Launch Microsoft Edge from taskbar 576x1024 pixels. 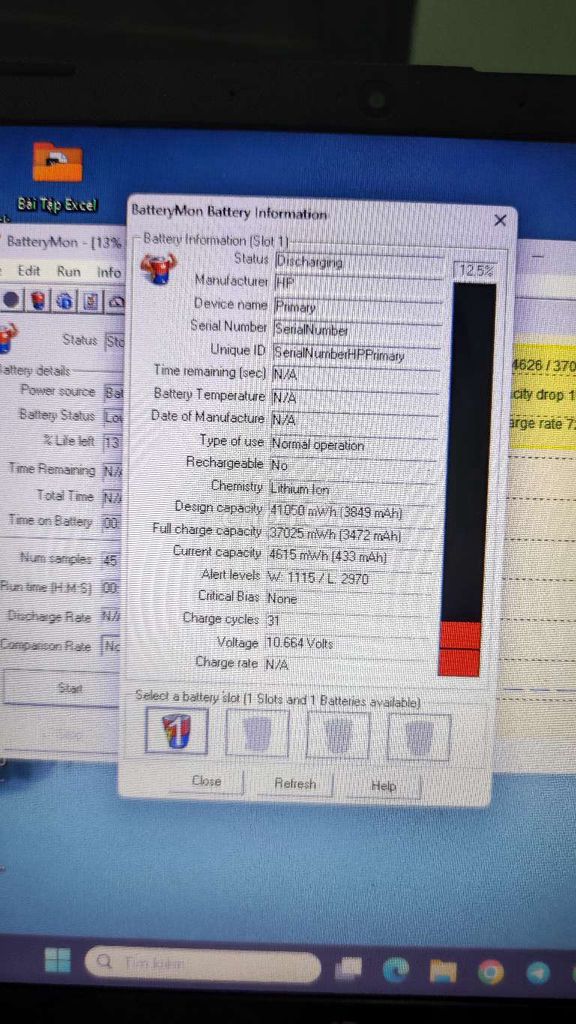(x=396, y=971)
